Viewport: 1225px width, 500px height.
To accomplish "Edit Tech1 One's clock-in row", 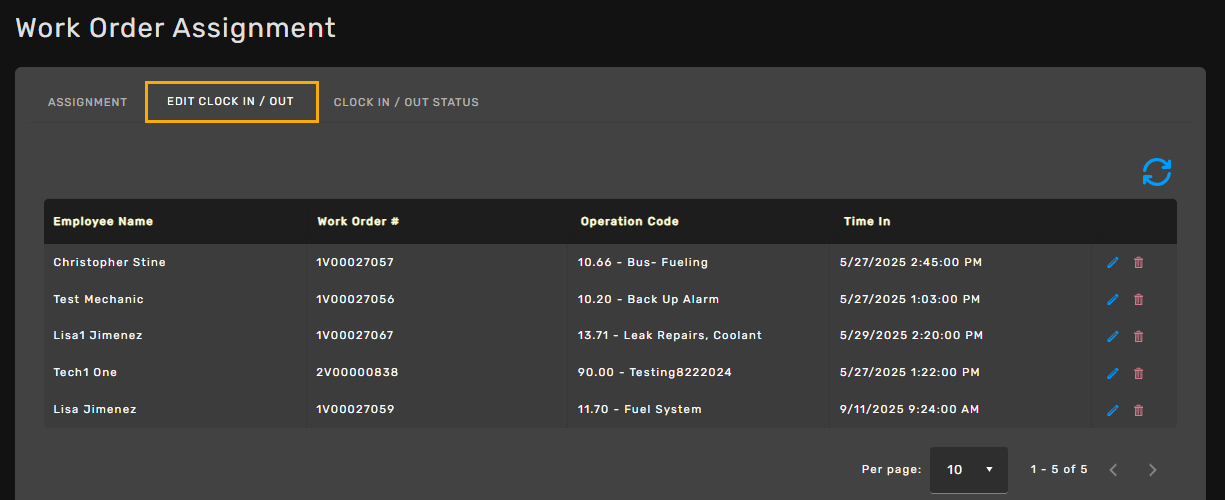I will point(1113,373).
